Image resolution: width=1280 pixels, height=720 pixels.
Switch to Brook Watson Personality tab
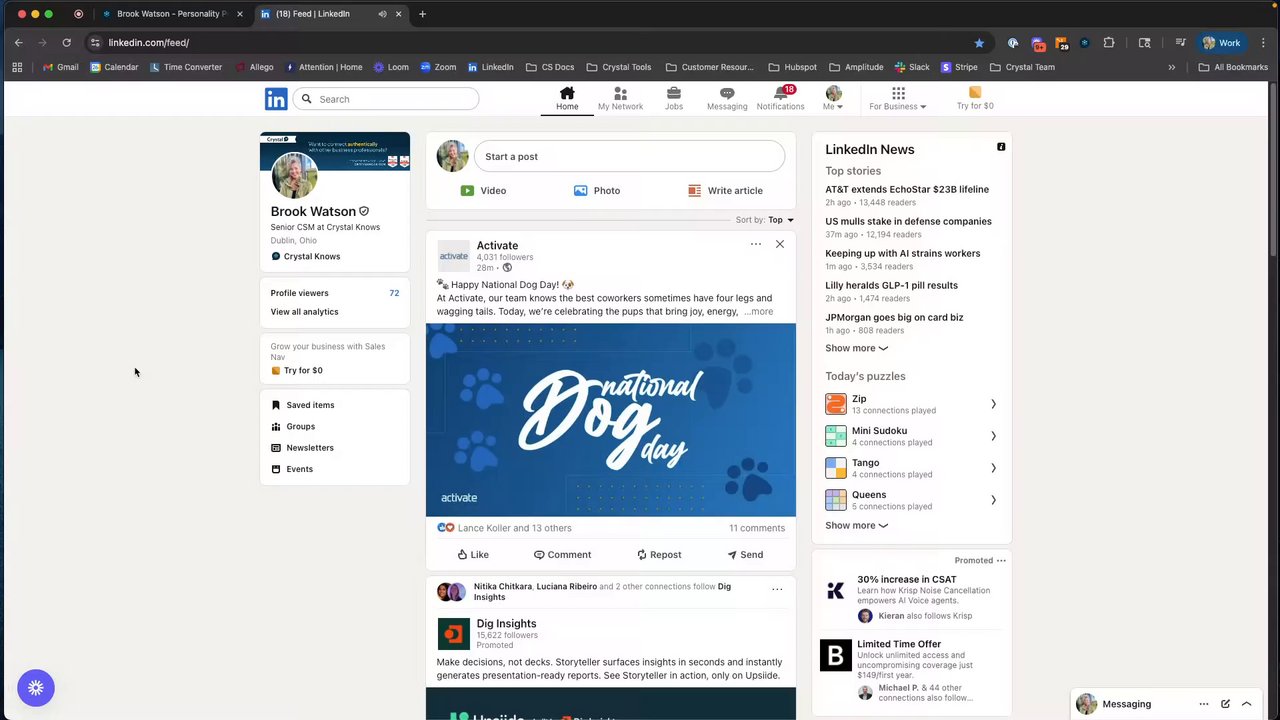coord(171,14)
